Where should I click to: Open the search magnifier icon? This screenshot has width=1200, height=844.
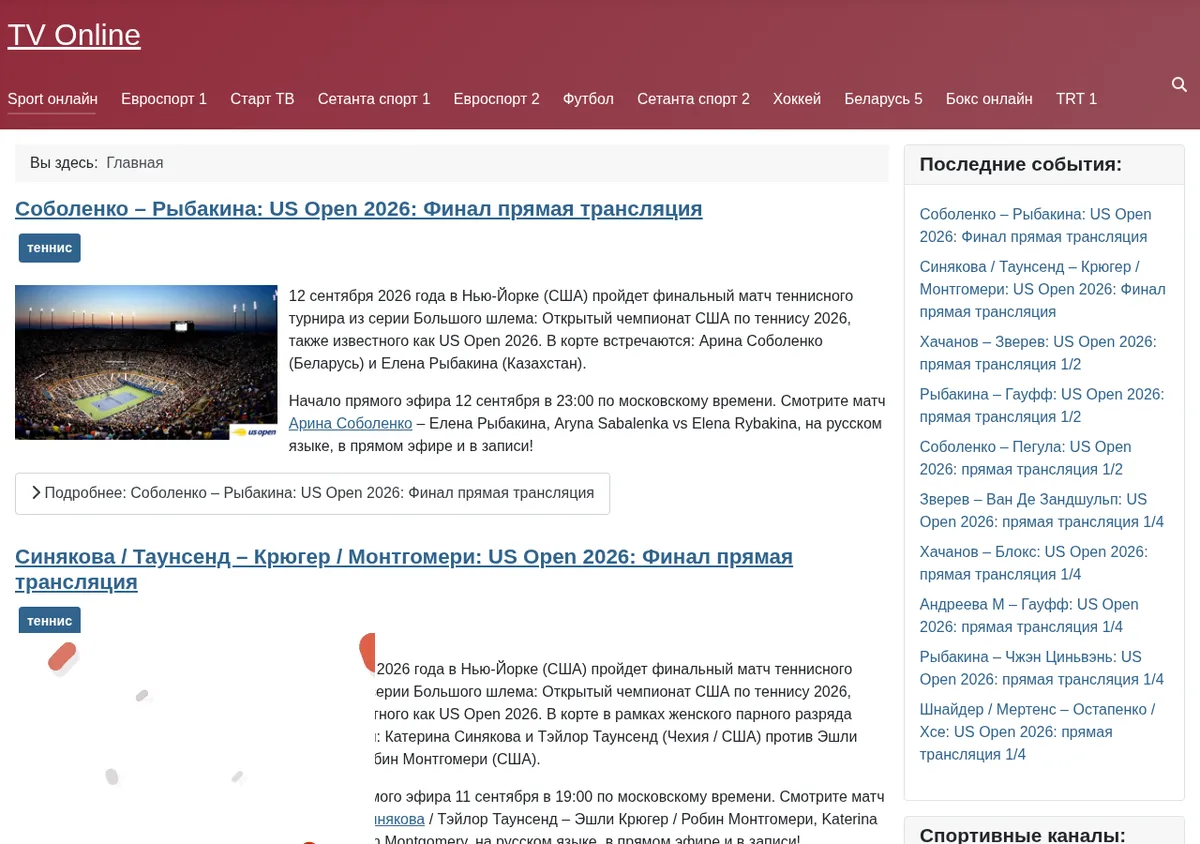click(x=1179, y=85)
